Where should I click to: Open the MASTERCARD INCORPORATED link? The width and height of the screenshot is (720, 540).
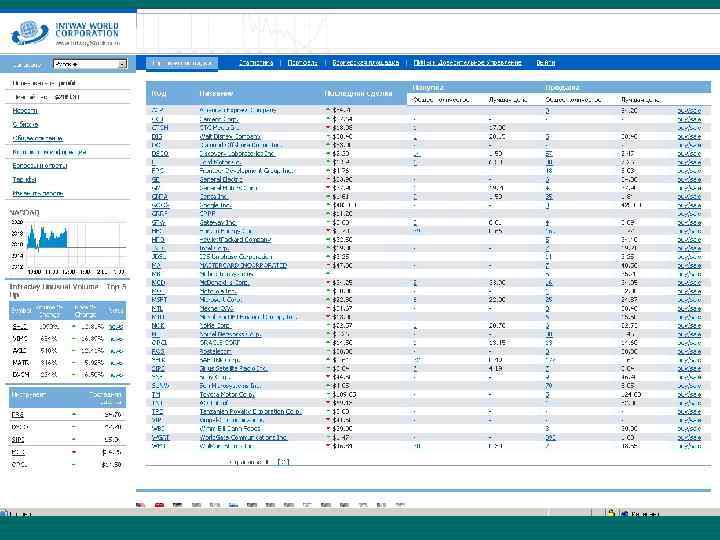[243, 265]
